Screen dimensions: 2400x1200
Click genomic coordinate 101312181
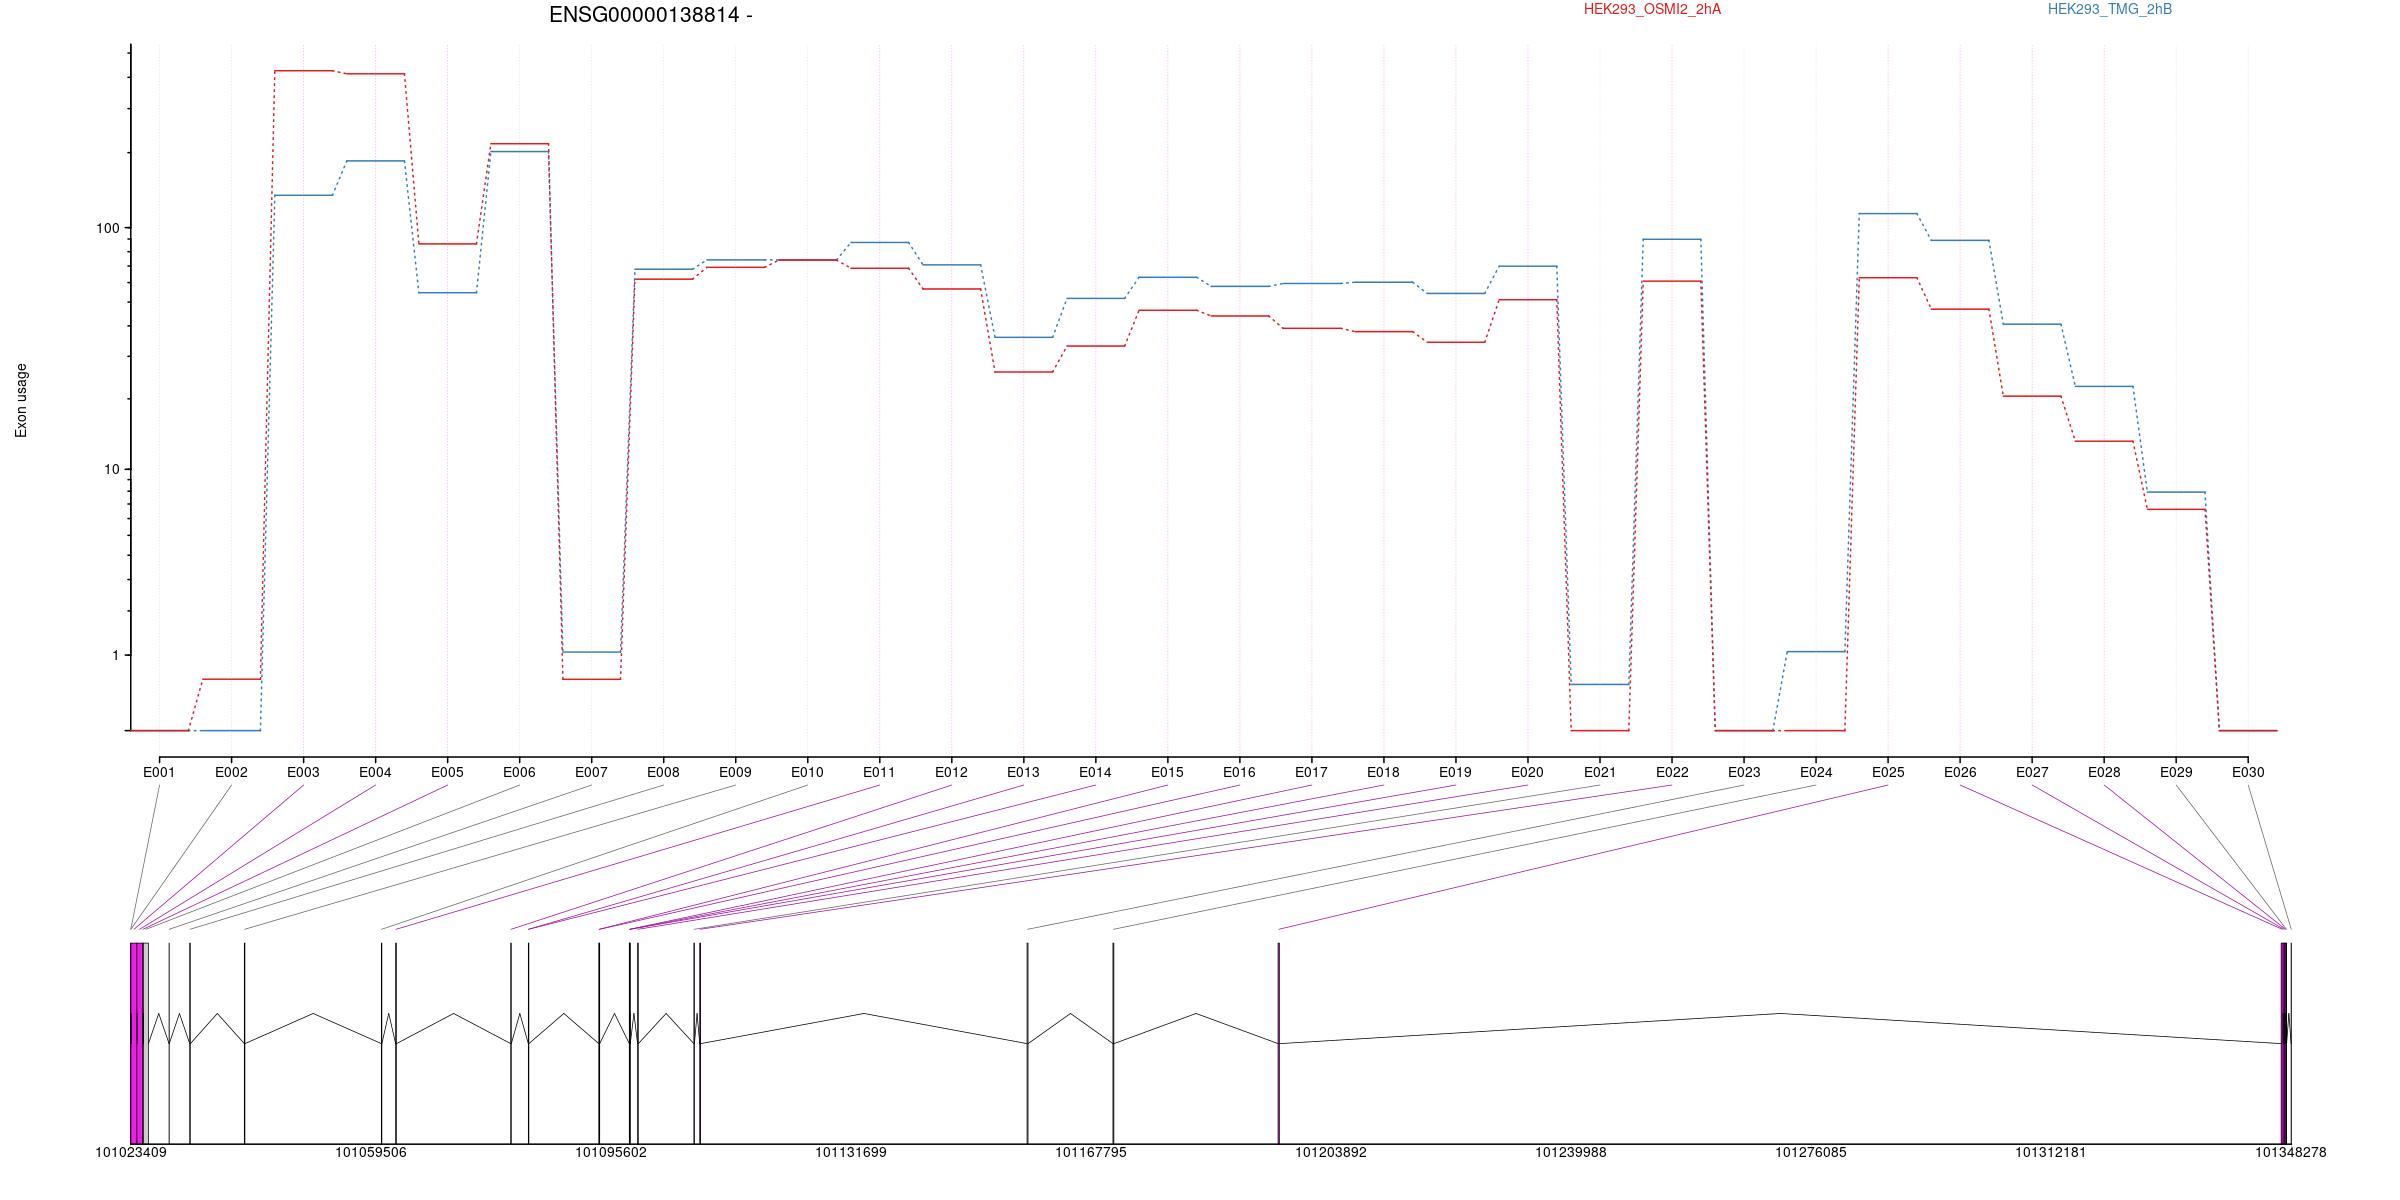(2051, 1153)
